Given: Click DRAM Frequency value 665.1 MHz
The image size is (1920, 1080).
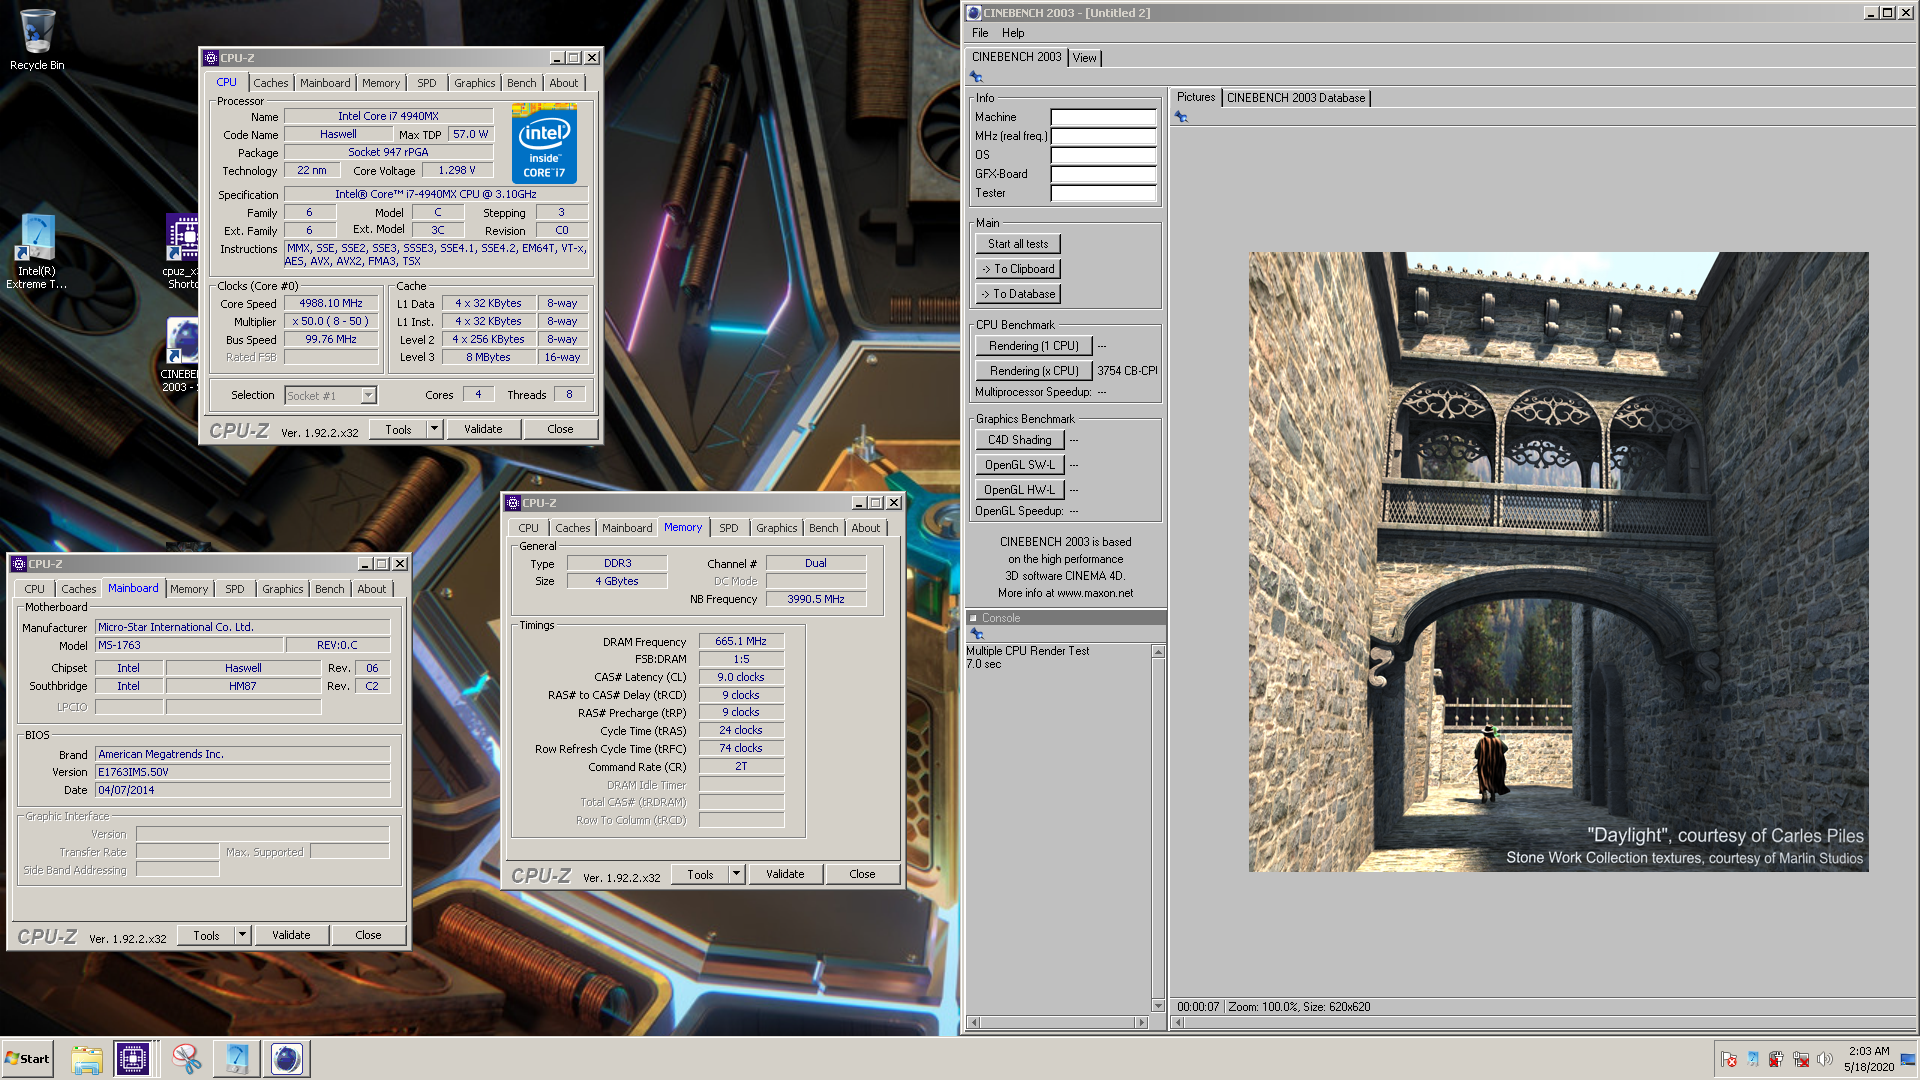Looking at the screenshot, I should [741, 641].
